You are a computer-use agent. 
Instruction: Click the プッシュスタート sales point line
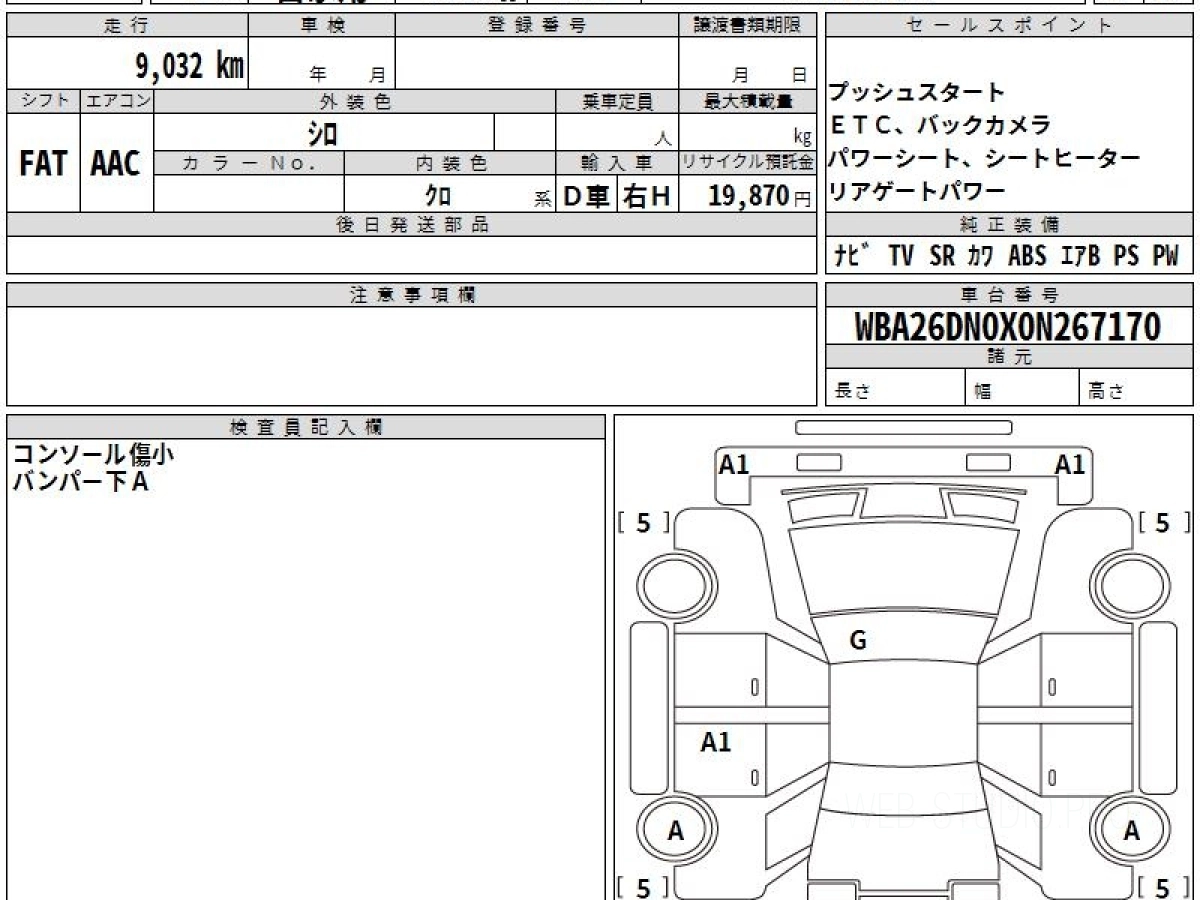917,93
